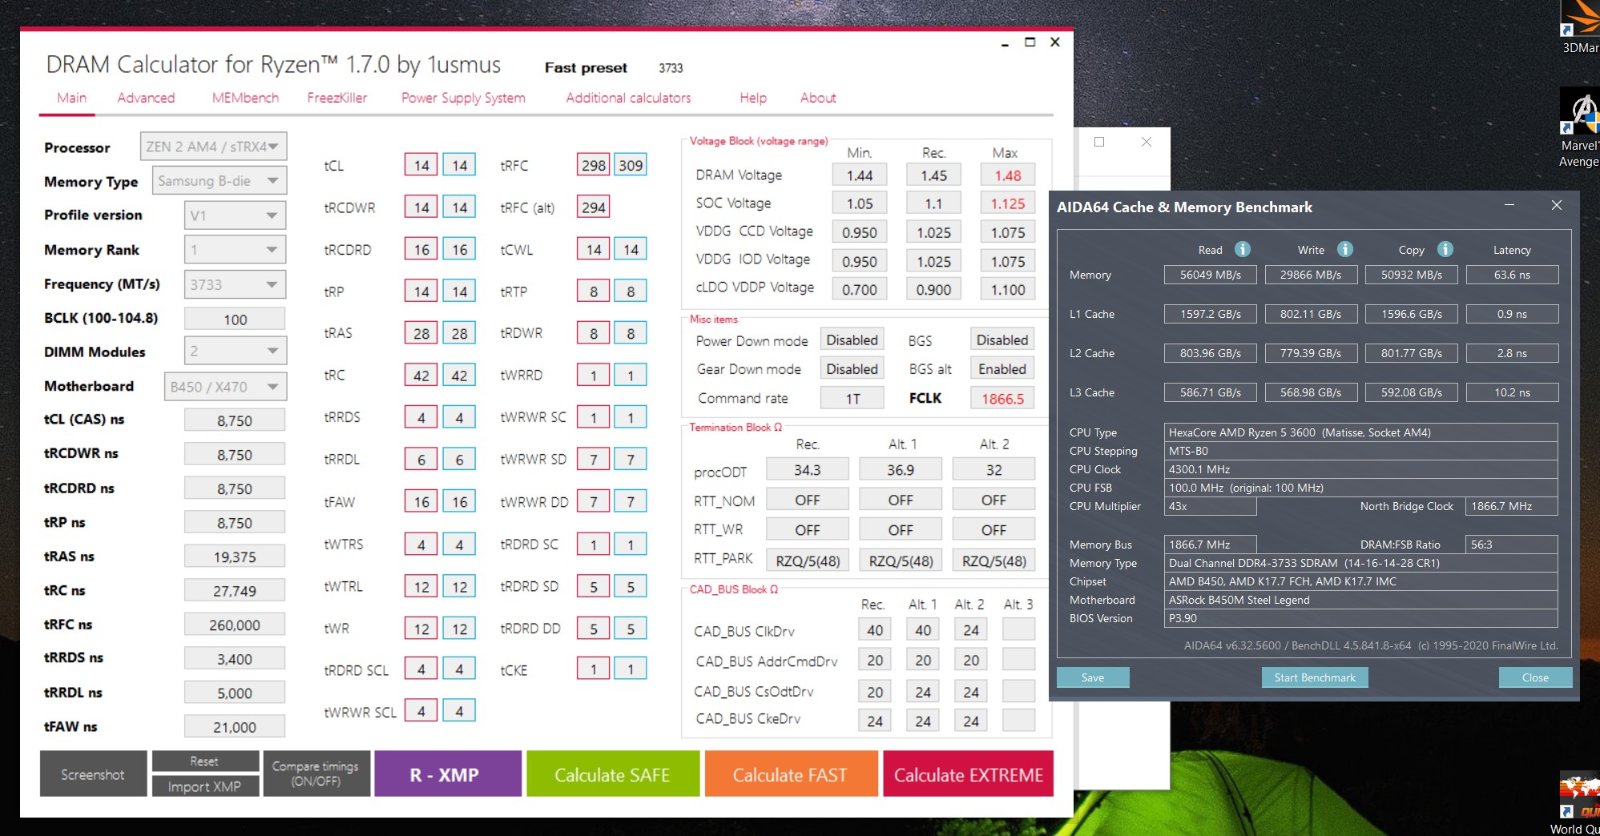Open the Power Supply System tab
Viewport: 1600px width, 836px height.
click(x=463, y=98)
